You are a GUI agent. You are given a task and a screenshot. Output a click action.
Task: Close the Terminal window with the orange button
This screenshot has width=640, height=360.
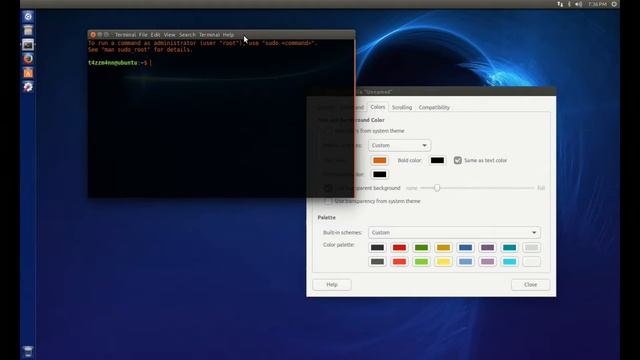click(93, 35)
